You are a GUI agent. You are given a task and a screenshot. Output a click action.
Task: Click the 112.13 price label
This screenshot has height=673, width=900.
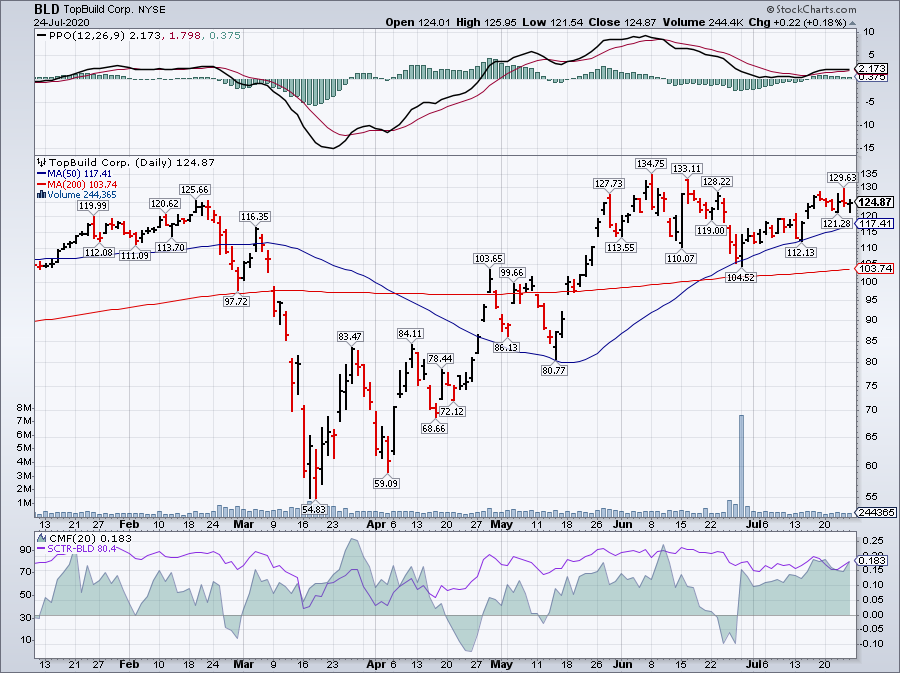pyautogui.click(x=801, y=252)
